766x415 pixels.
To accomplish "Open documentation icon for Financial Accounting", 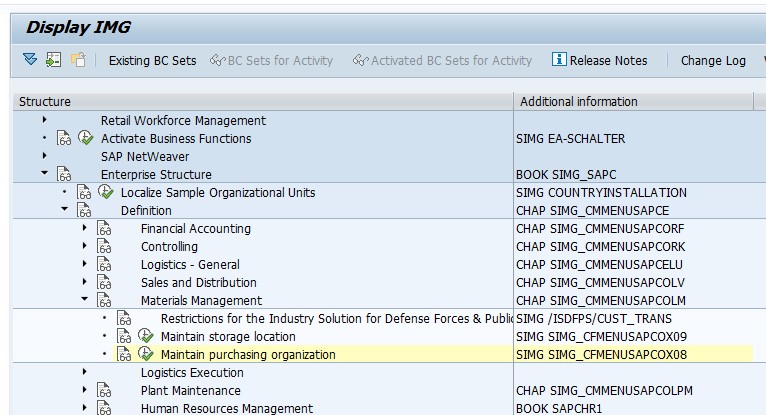I will click(x=104, y=228).
